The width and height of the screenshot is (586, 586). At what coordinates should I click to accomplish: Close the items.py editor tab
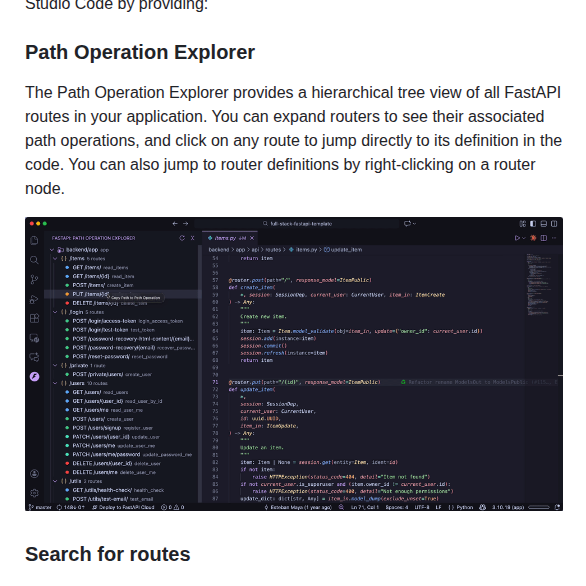pos(252,238)
